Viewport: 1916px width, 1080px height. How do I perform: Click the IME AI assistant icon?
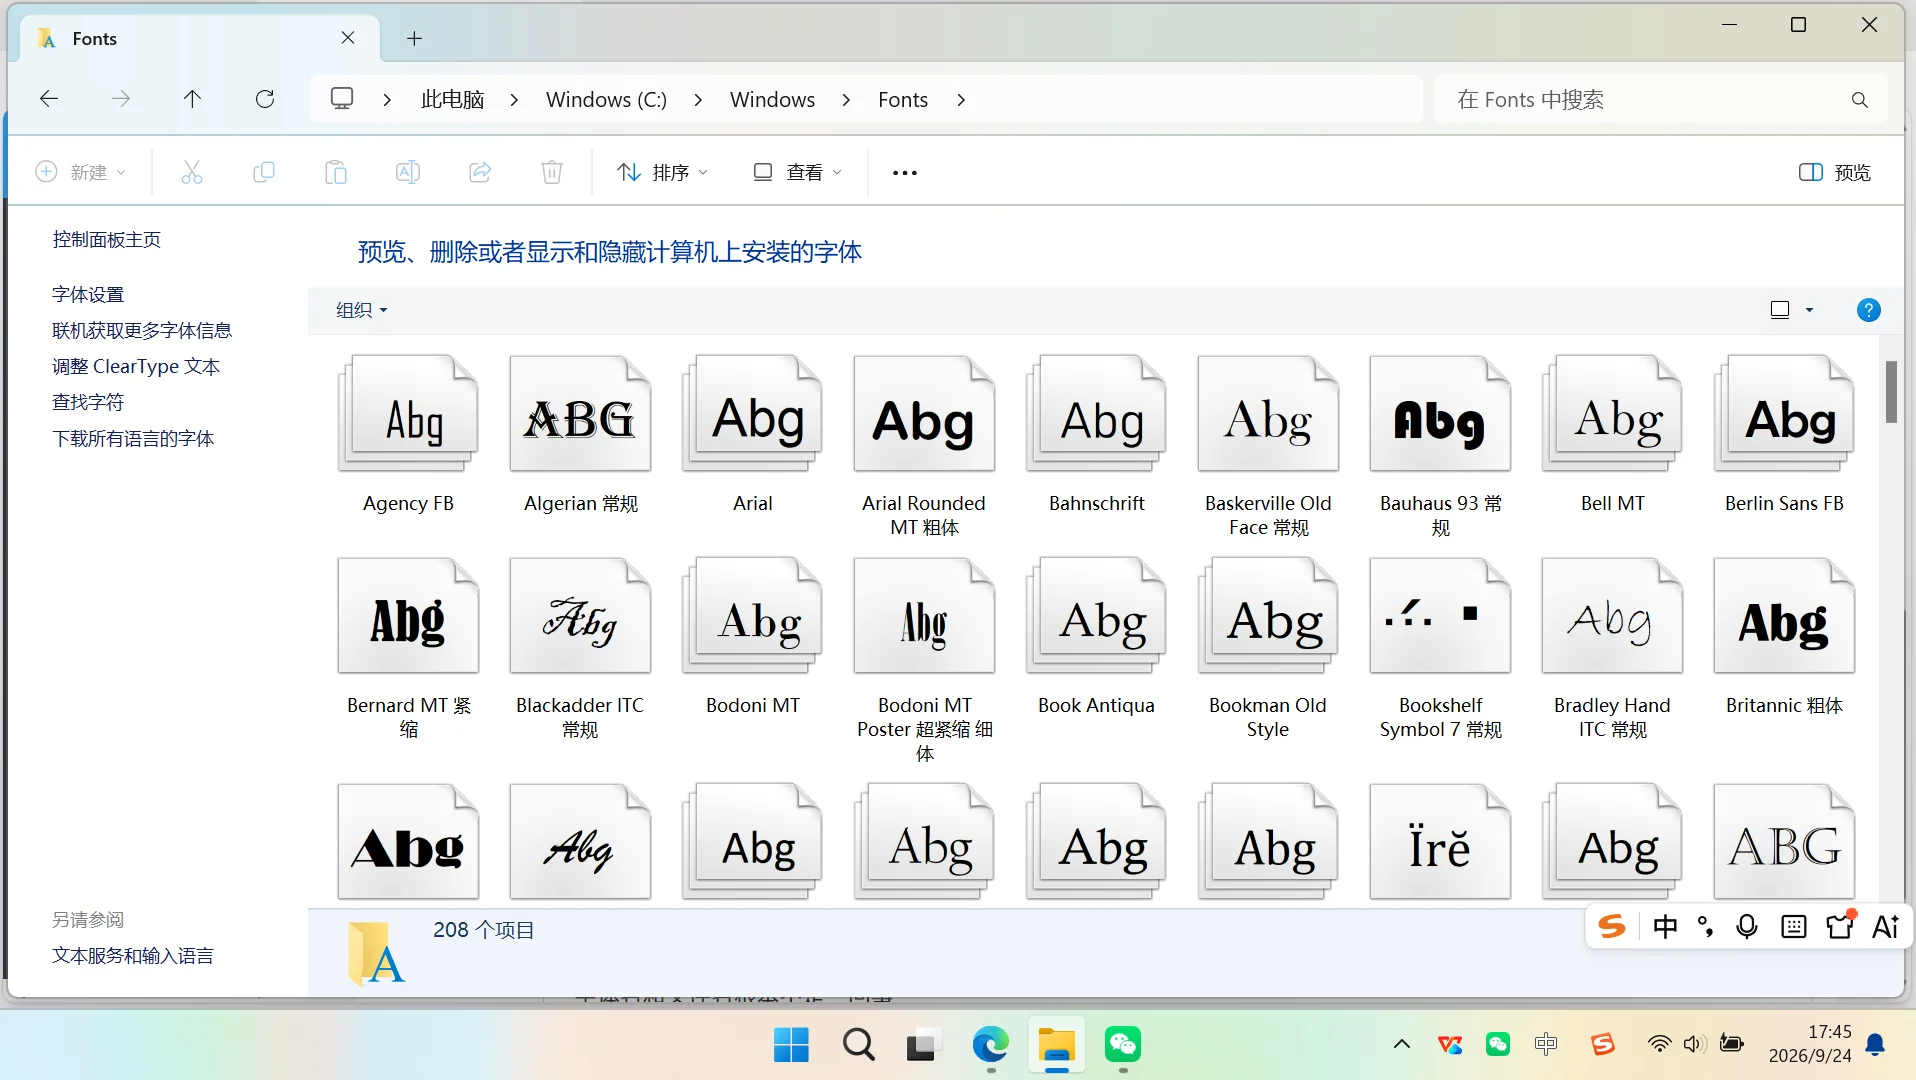1886,927
